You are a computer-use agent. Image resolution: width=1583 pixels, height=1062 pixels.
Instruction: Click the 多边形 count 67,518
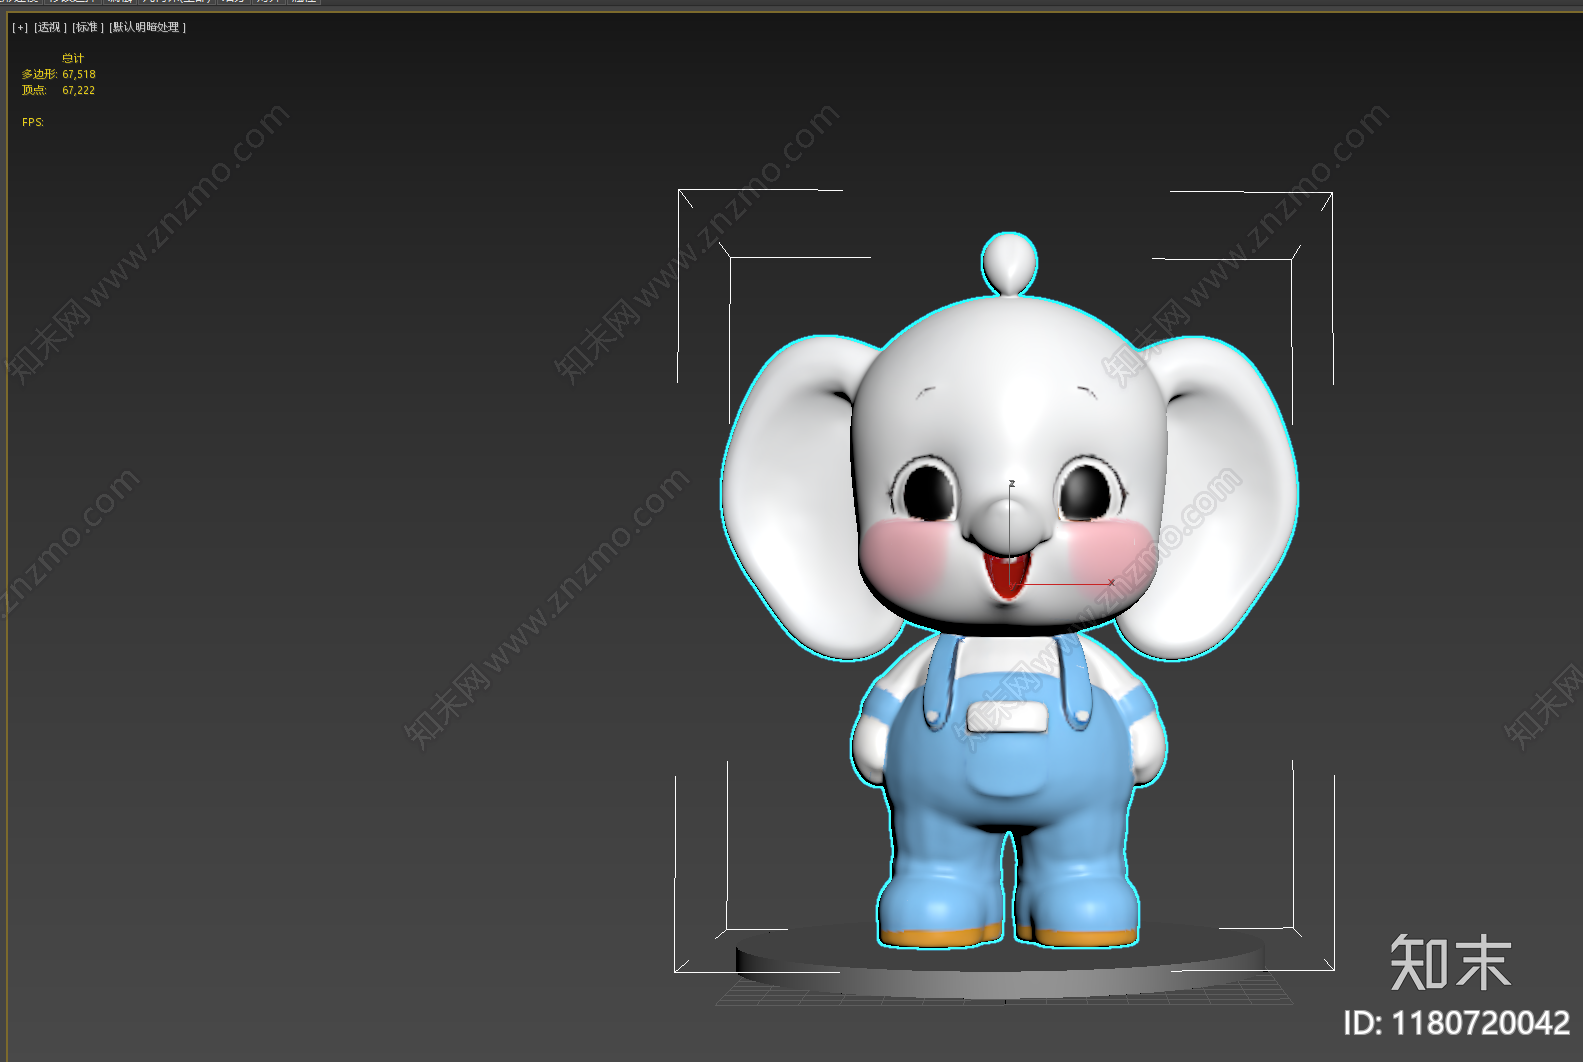tap(79, 74)
